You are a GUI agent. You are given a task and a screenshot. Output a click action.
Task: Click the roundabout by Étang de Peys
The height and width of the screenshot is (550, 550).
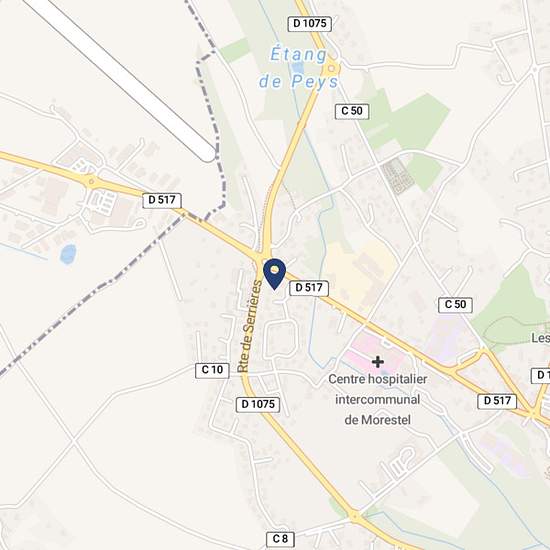pos(331,68)
